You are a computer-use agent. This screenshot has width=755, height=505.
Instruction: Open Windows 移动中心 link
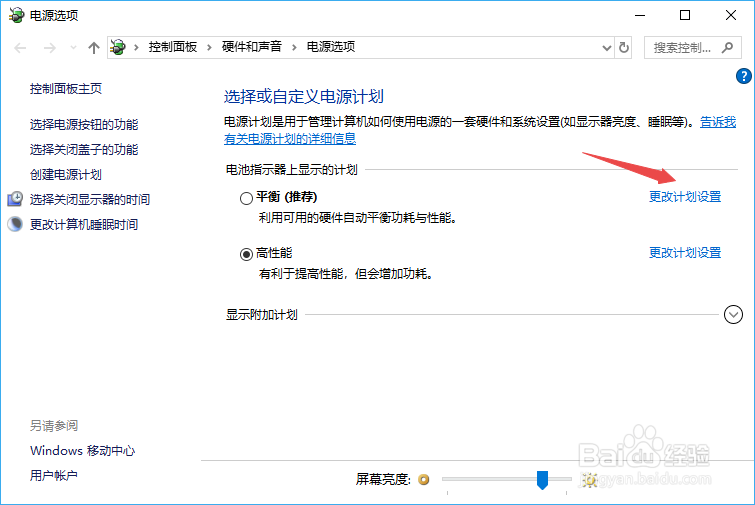(82, 451)
